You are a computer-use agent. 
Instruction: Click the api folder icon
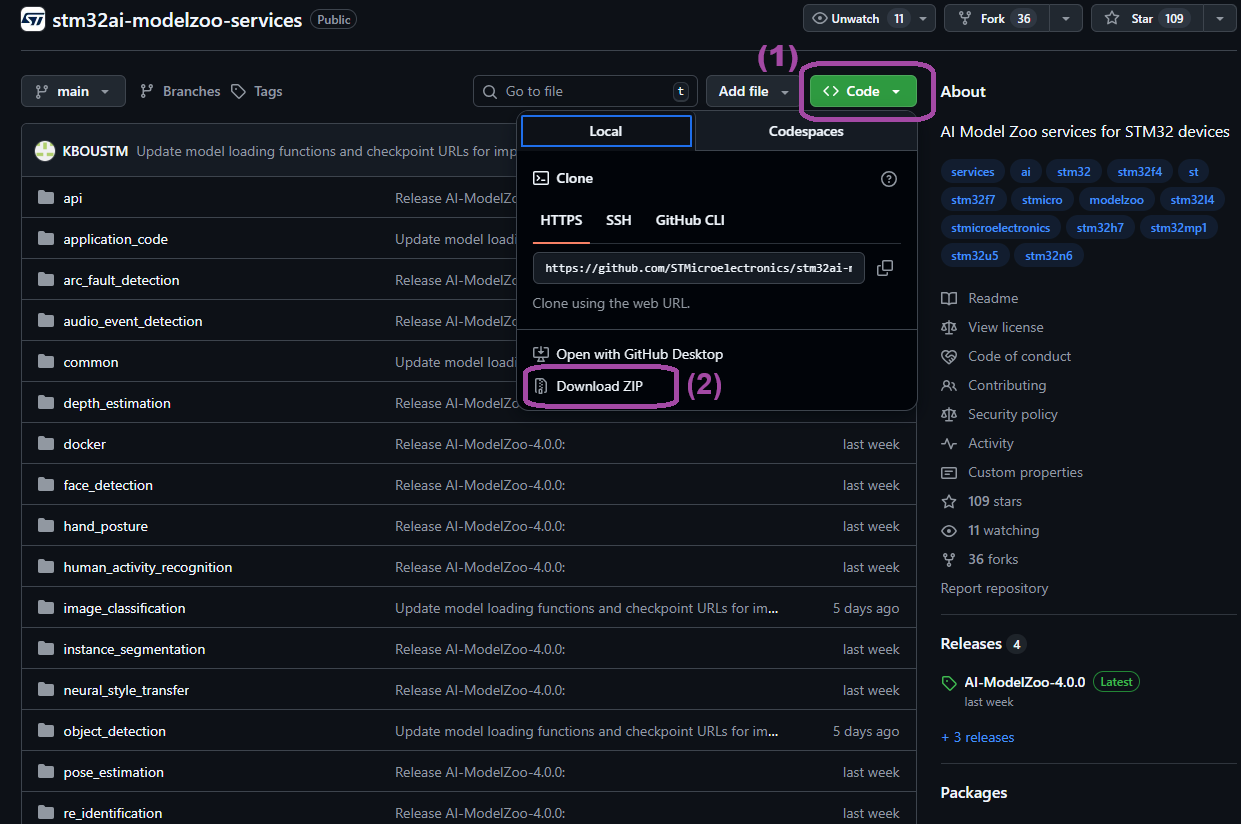tap(45, 198)
